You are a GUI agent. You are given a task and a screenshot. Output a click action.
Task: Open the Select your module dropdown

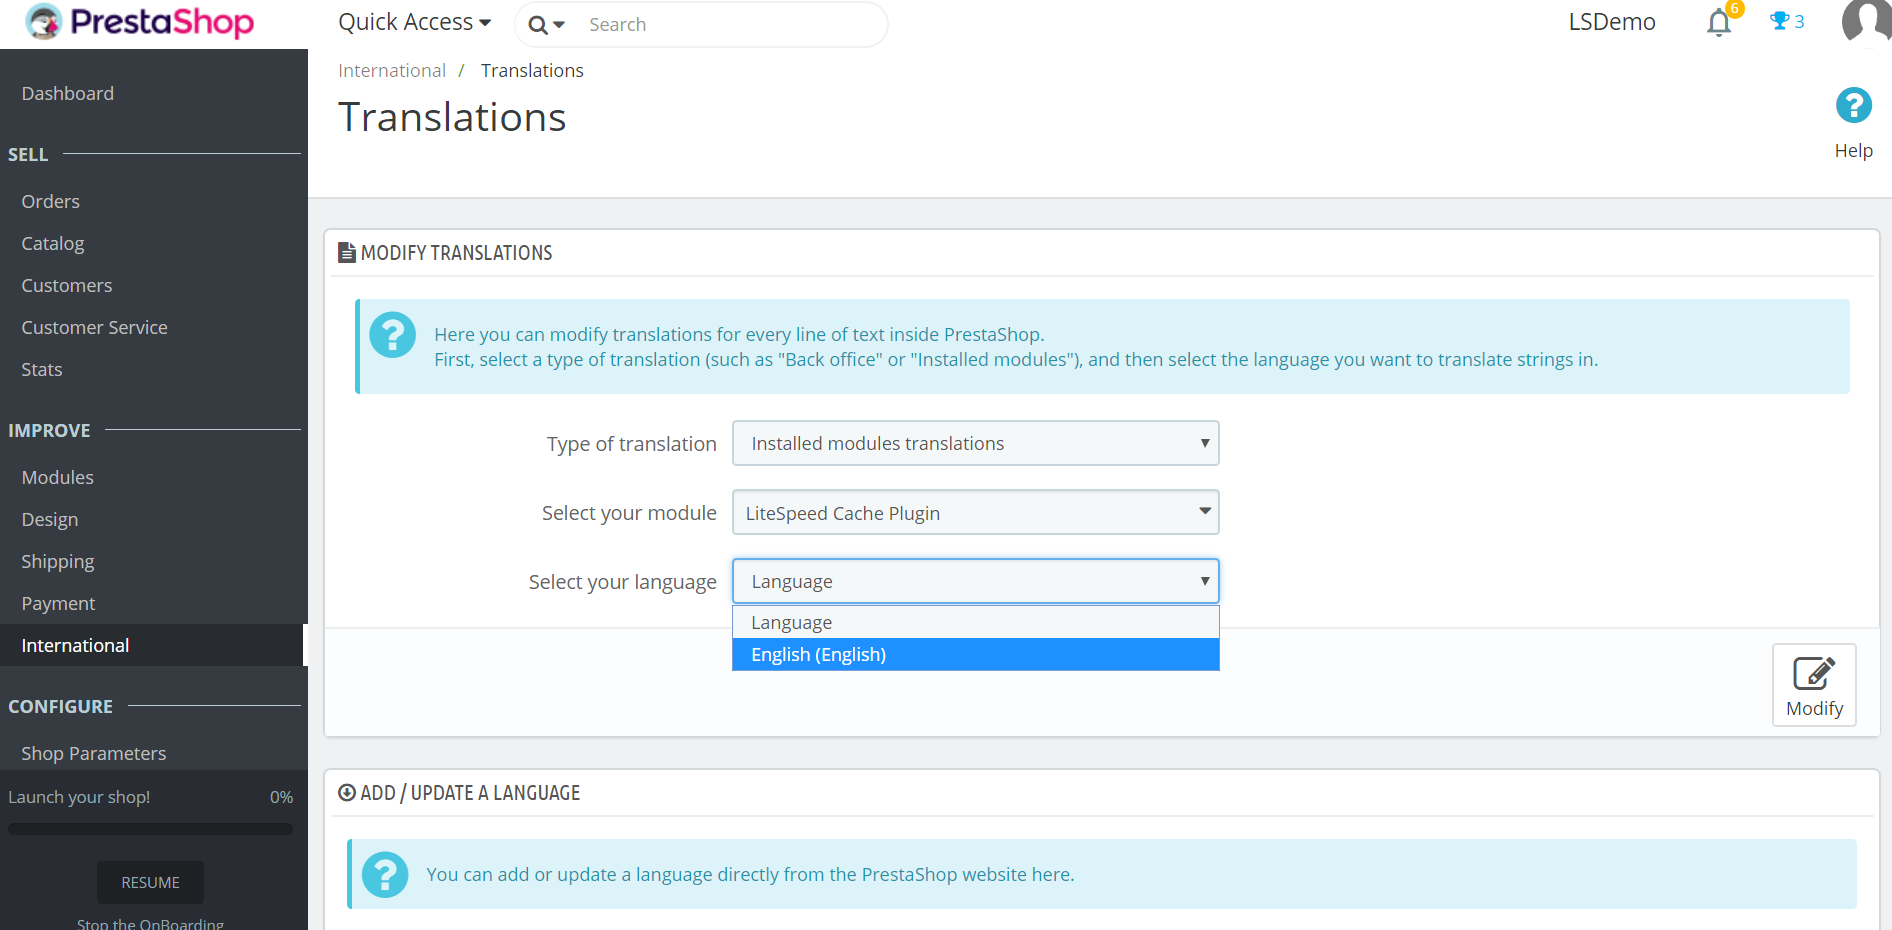(976, 512)
